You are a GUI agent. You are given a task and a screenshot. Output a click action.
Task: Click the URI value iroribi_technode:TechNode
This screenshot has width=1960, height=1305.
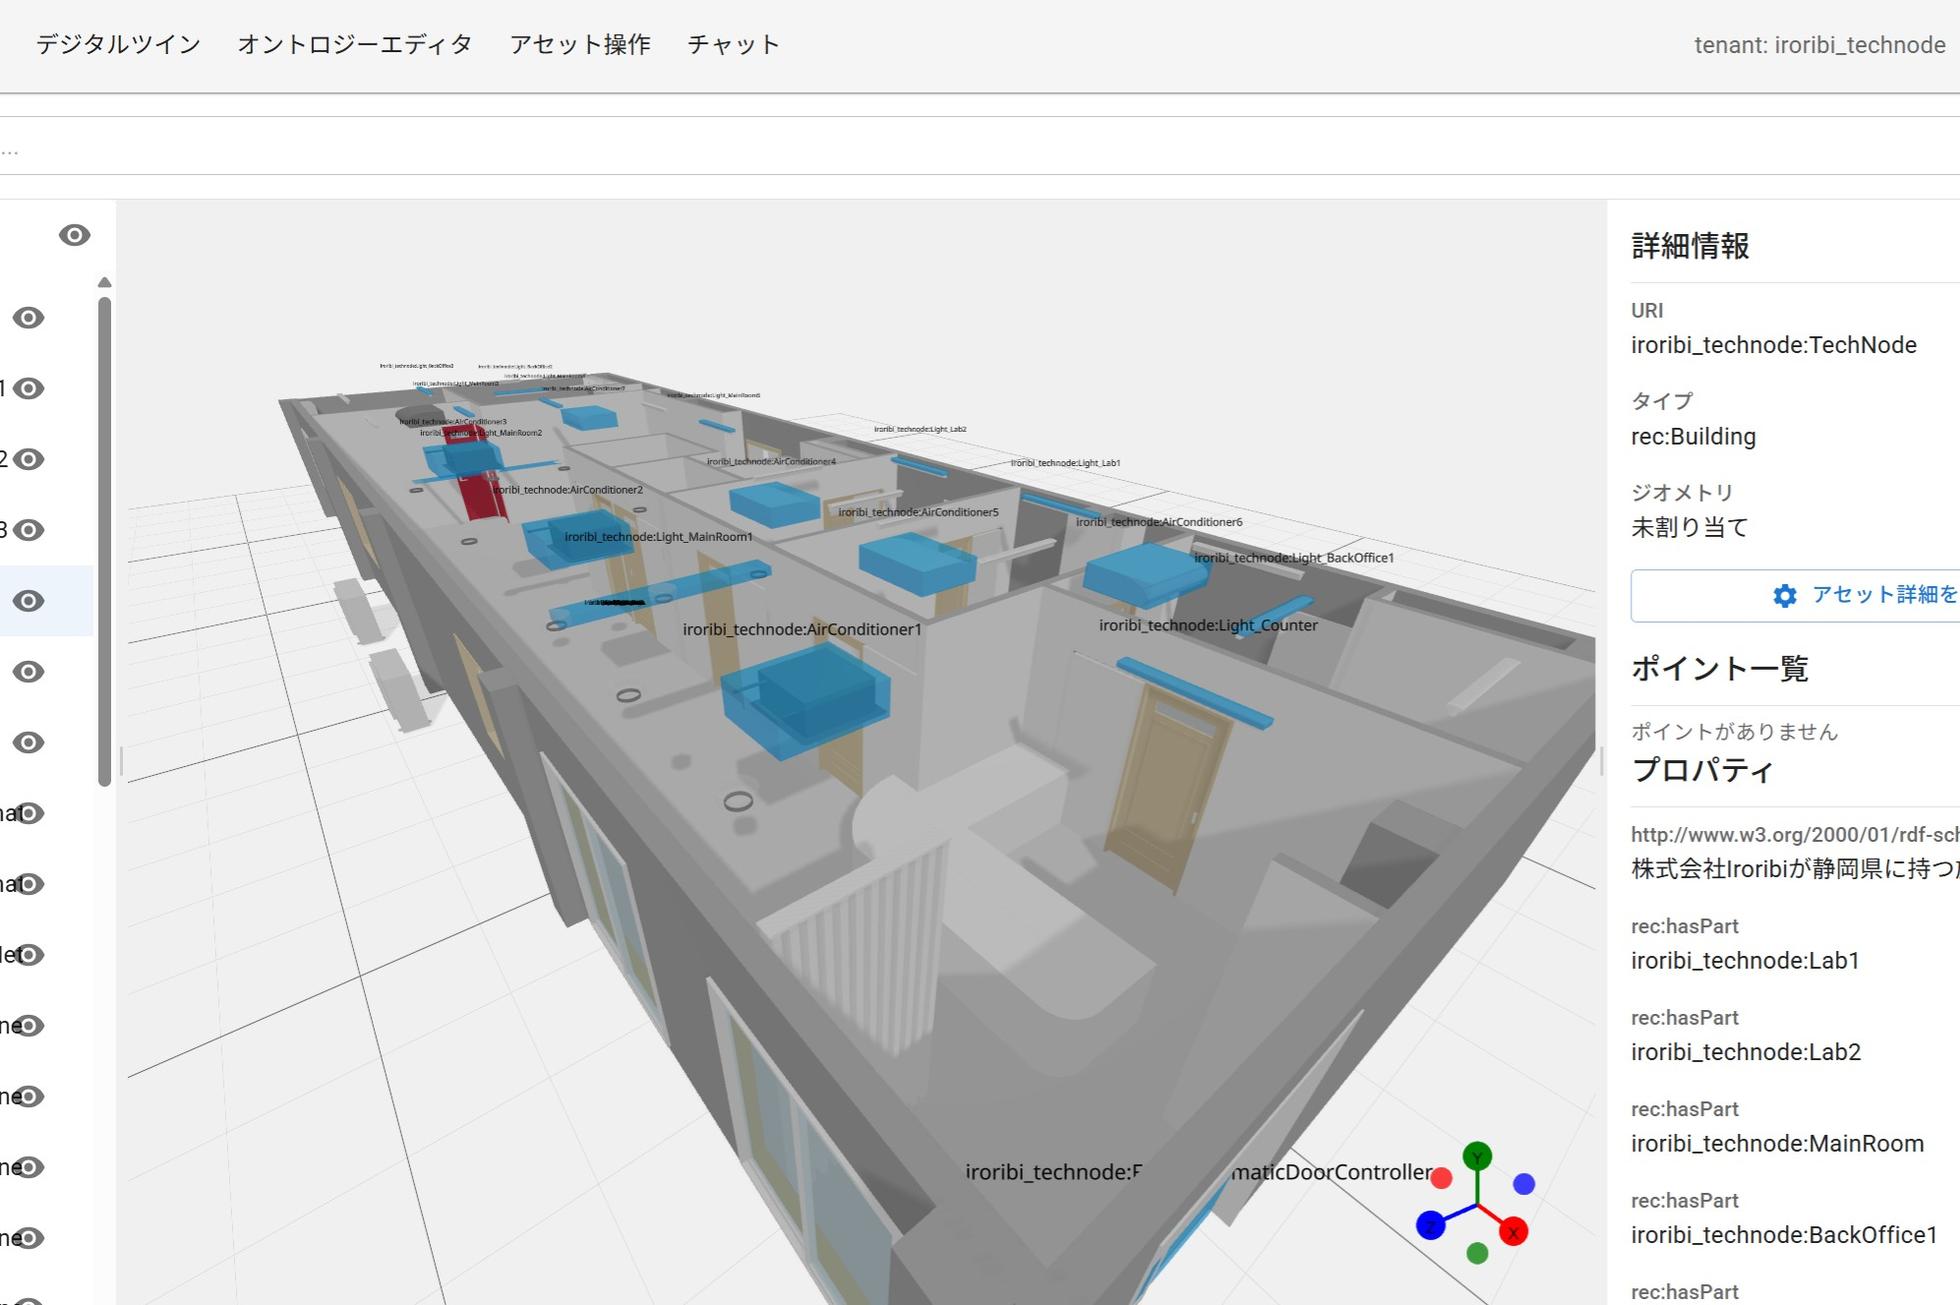tap(1774, 346)
